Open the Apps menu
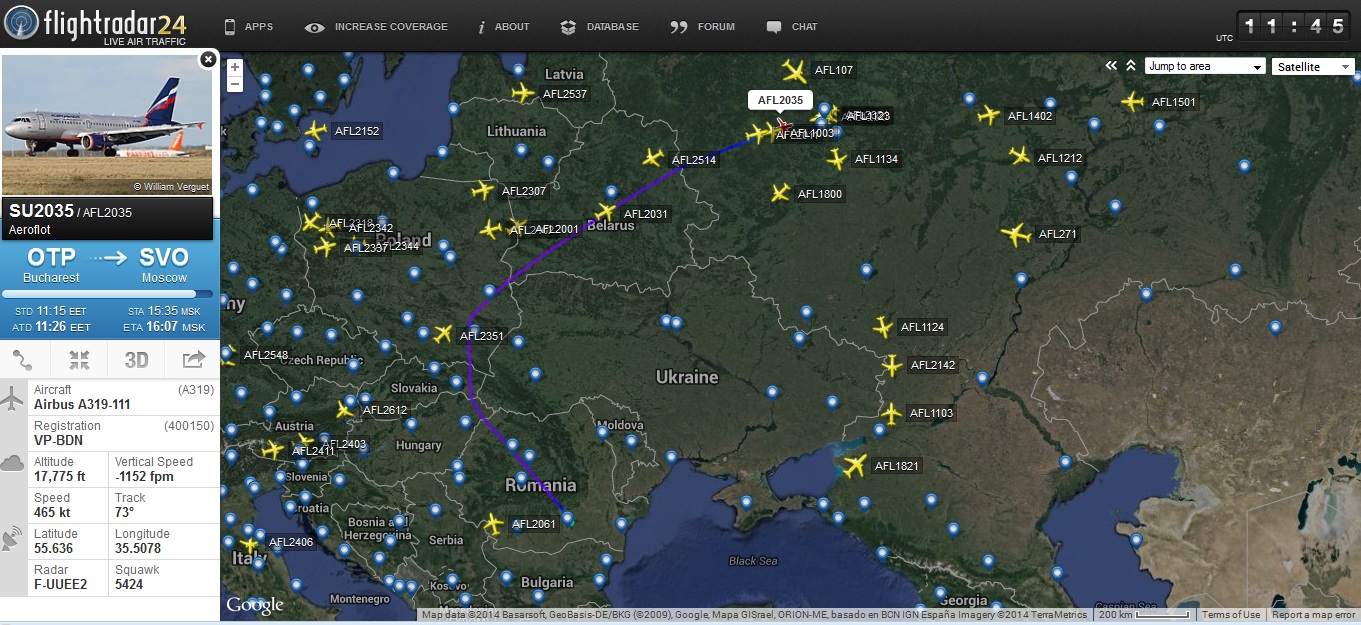The width and height of the screenshot is (1361, 625). pyautogui.click(x=248, y=27)
